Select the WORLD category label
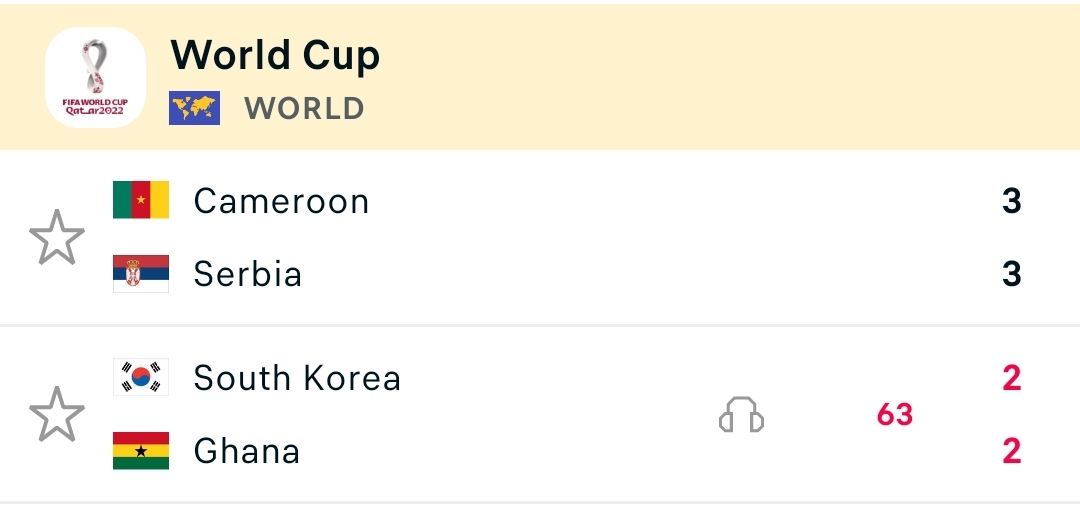1080x512 pixels. point(304,108)
